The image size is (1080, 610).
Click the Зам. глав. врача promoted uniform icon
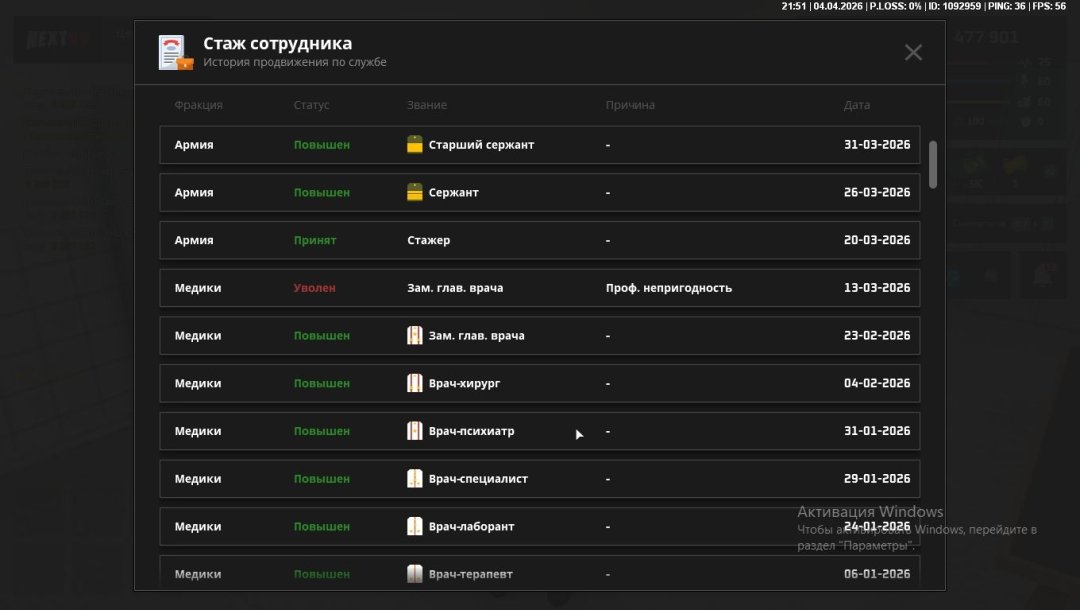[x=415, y=336]
